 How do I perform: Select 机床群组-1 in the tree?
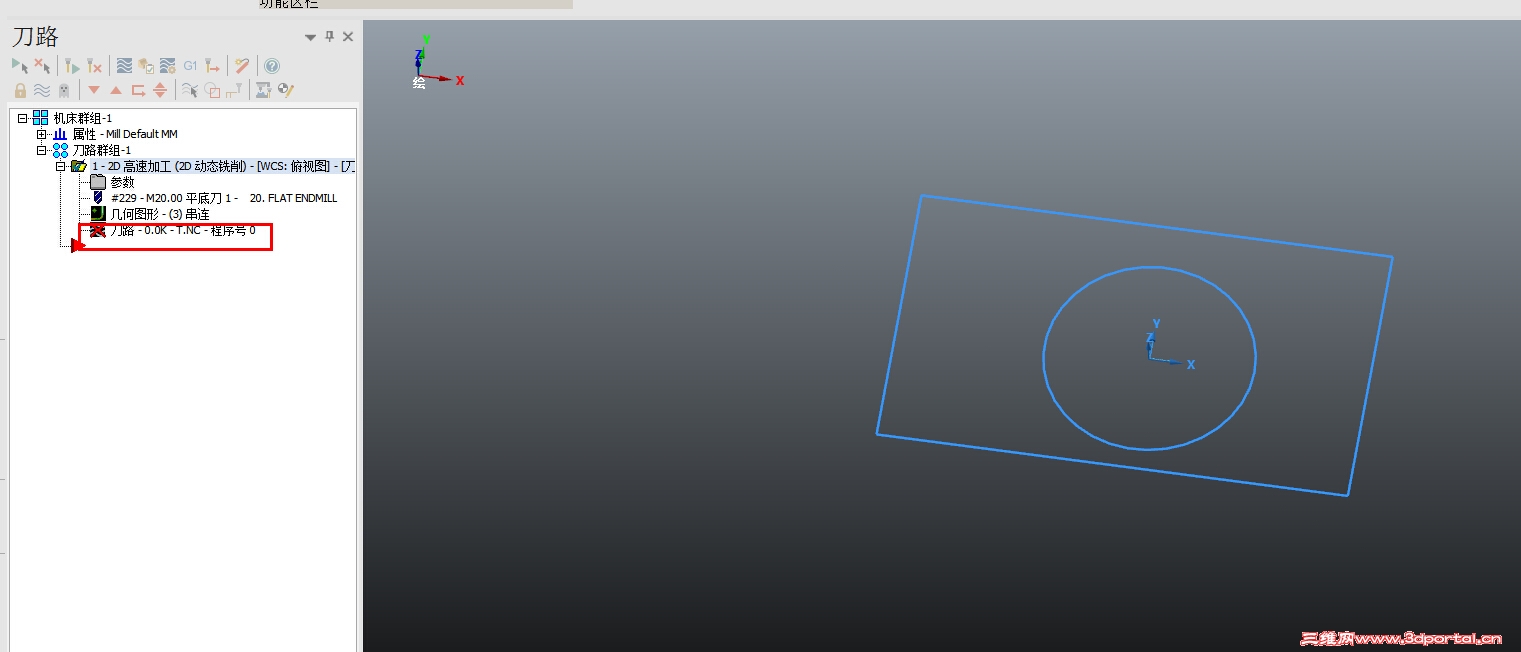point(82,118)
